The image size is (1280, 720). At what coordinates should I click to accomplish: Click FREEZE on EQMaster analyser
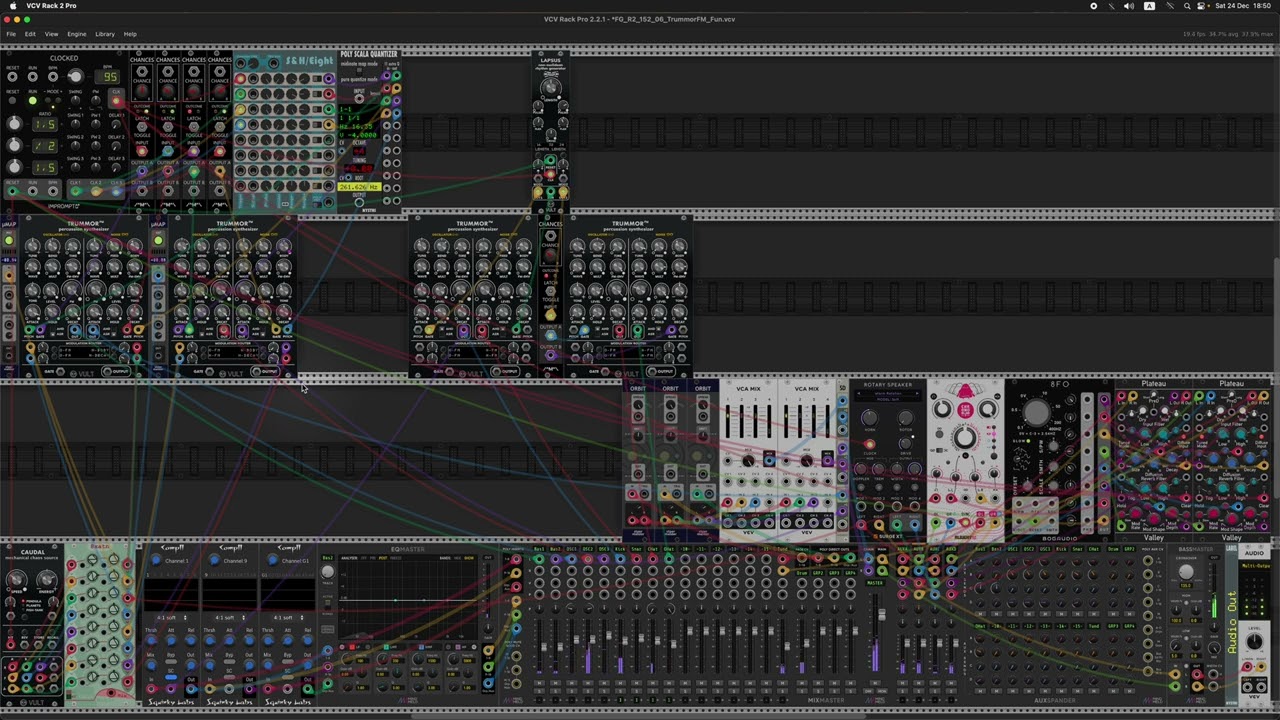point(395,558)
